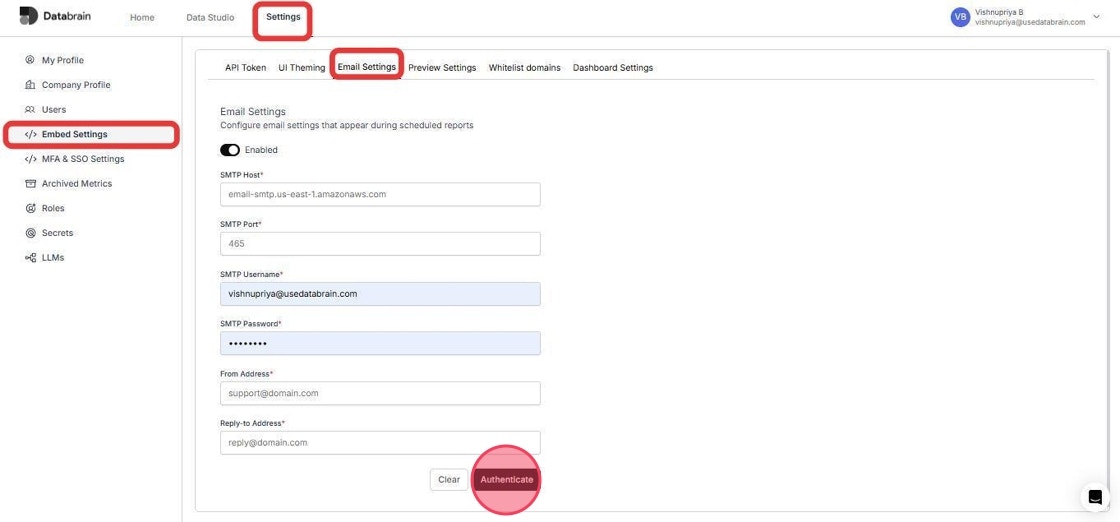
Task: Click the 'Configure email settings' description text
Action: (x=346, y=125)
